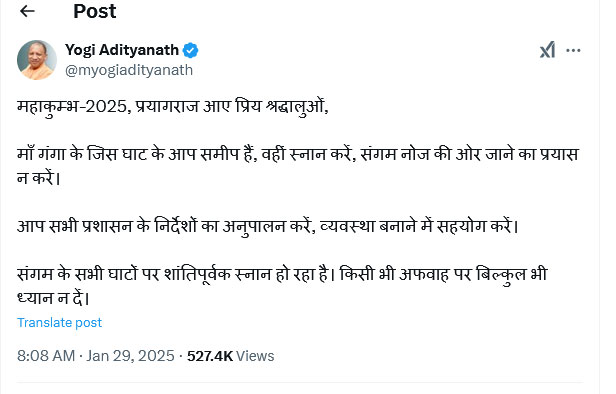Click the paragraph beginning आप सभी प्रशासन
The width and height of the screenshot is (616, 394).
pos(268,226)
